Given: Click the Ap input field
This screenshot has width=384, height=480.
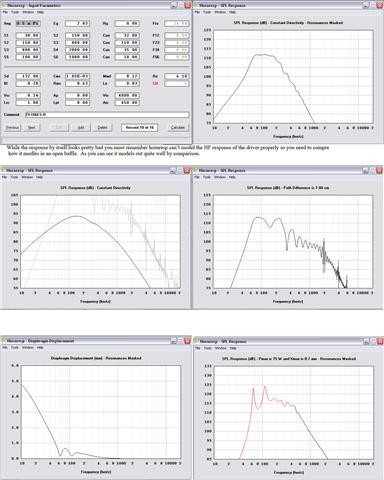Looking at the screenshot, I should point(77,96).
